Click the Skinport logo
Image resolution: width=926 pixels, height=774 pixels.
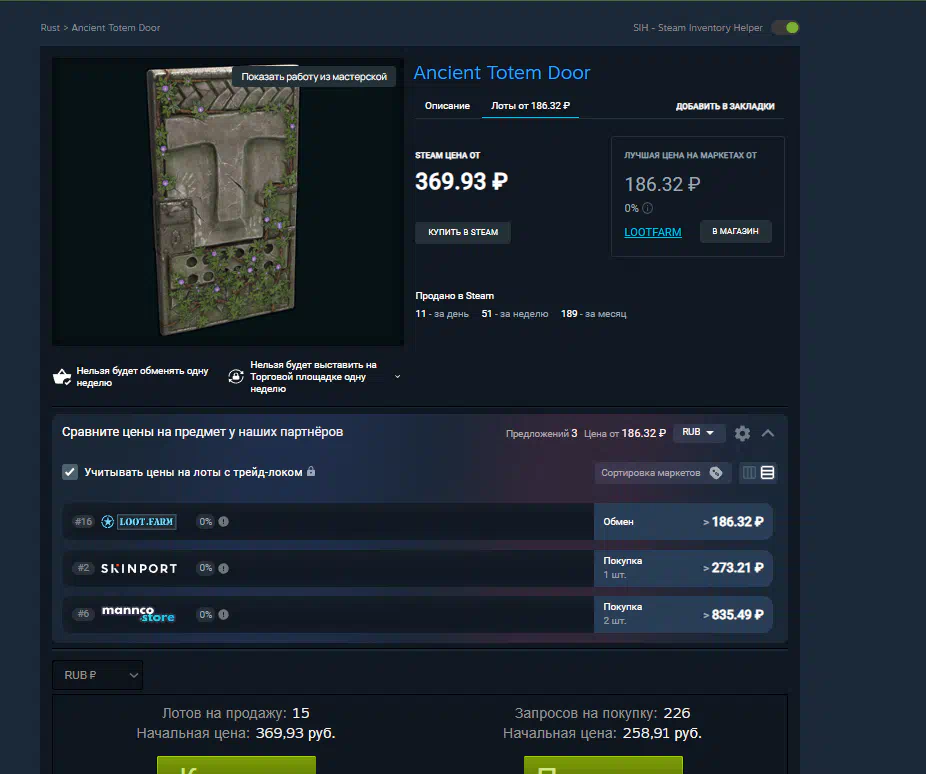139,569
